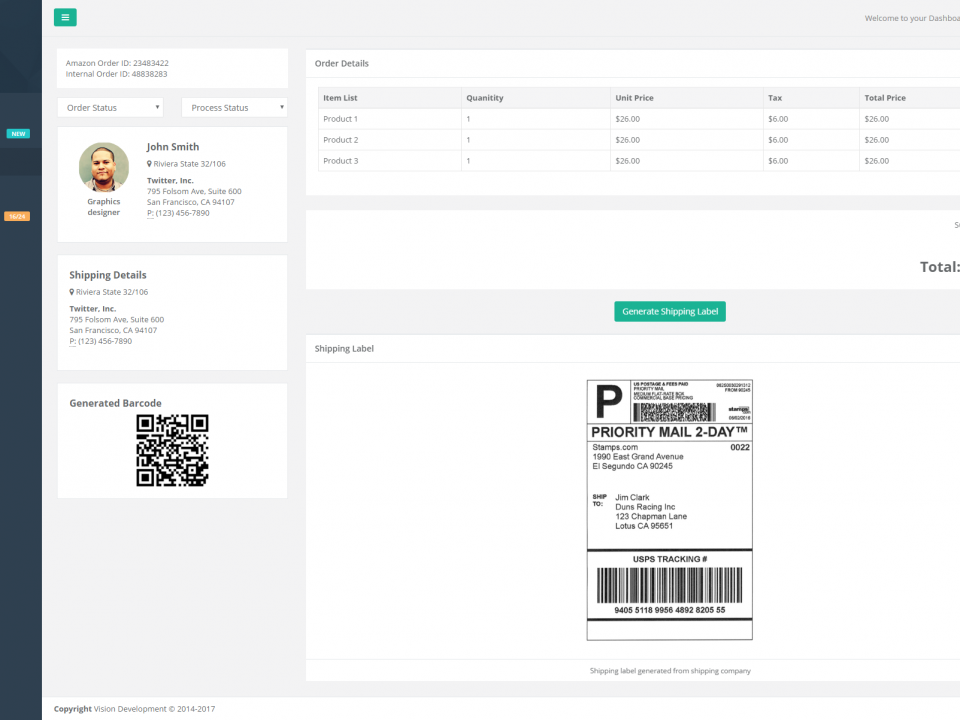This screenshot has height=720, width=960.
Task: Click the orange 16/24 sidebar badge
Action: point(16,216)
